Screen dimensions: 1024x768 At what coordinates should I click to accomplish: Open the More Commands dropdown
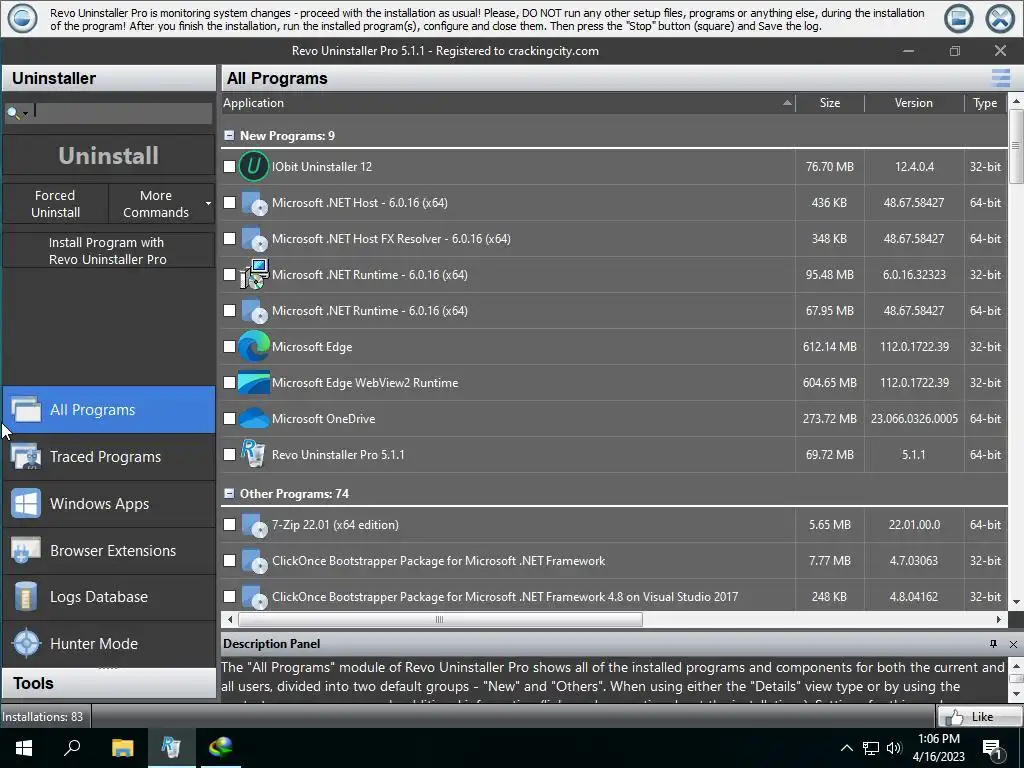coord(208,204)
